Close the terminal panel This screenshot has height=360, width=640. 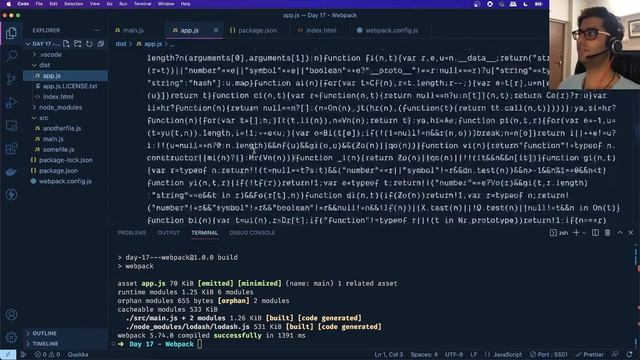pos(631,233)
